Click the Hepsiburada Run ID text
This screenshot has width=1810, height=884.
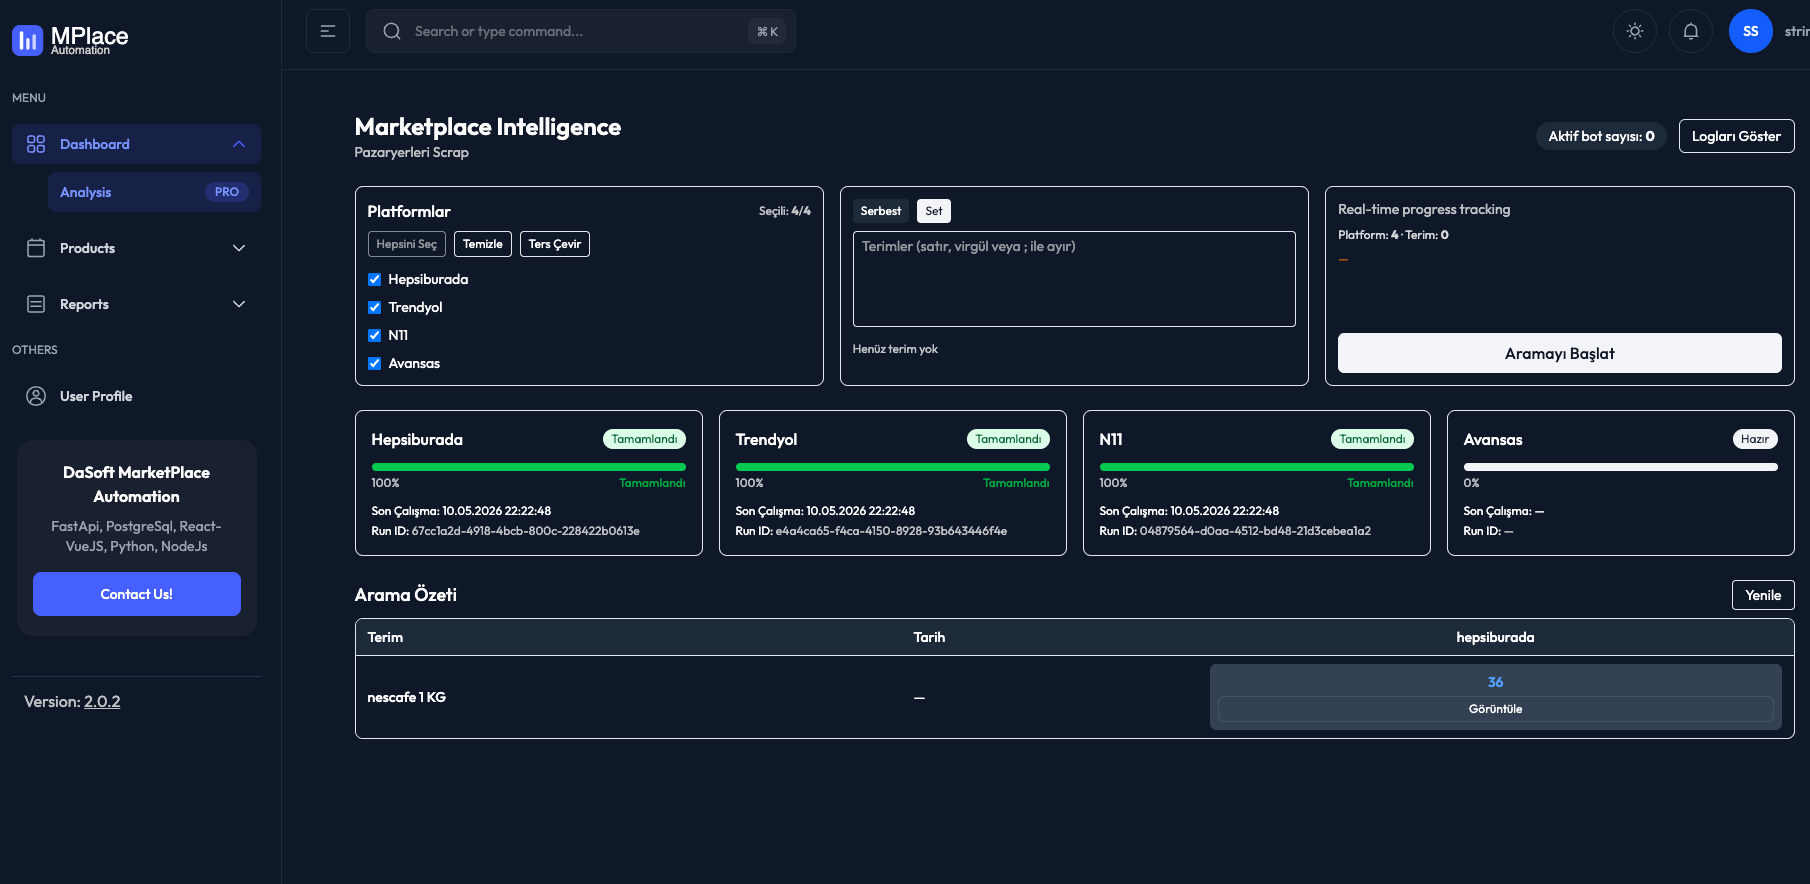pyautogui.click(x=505, y=531)
